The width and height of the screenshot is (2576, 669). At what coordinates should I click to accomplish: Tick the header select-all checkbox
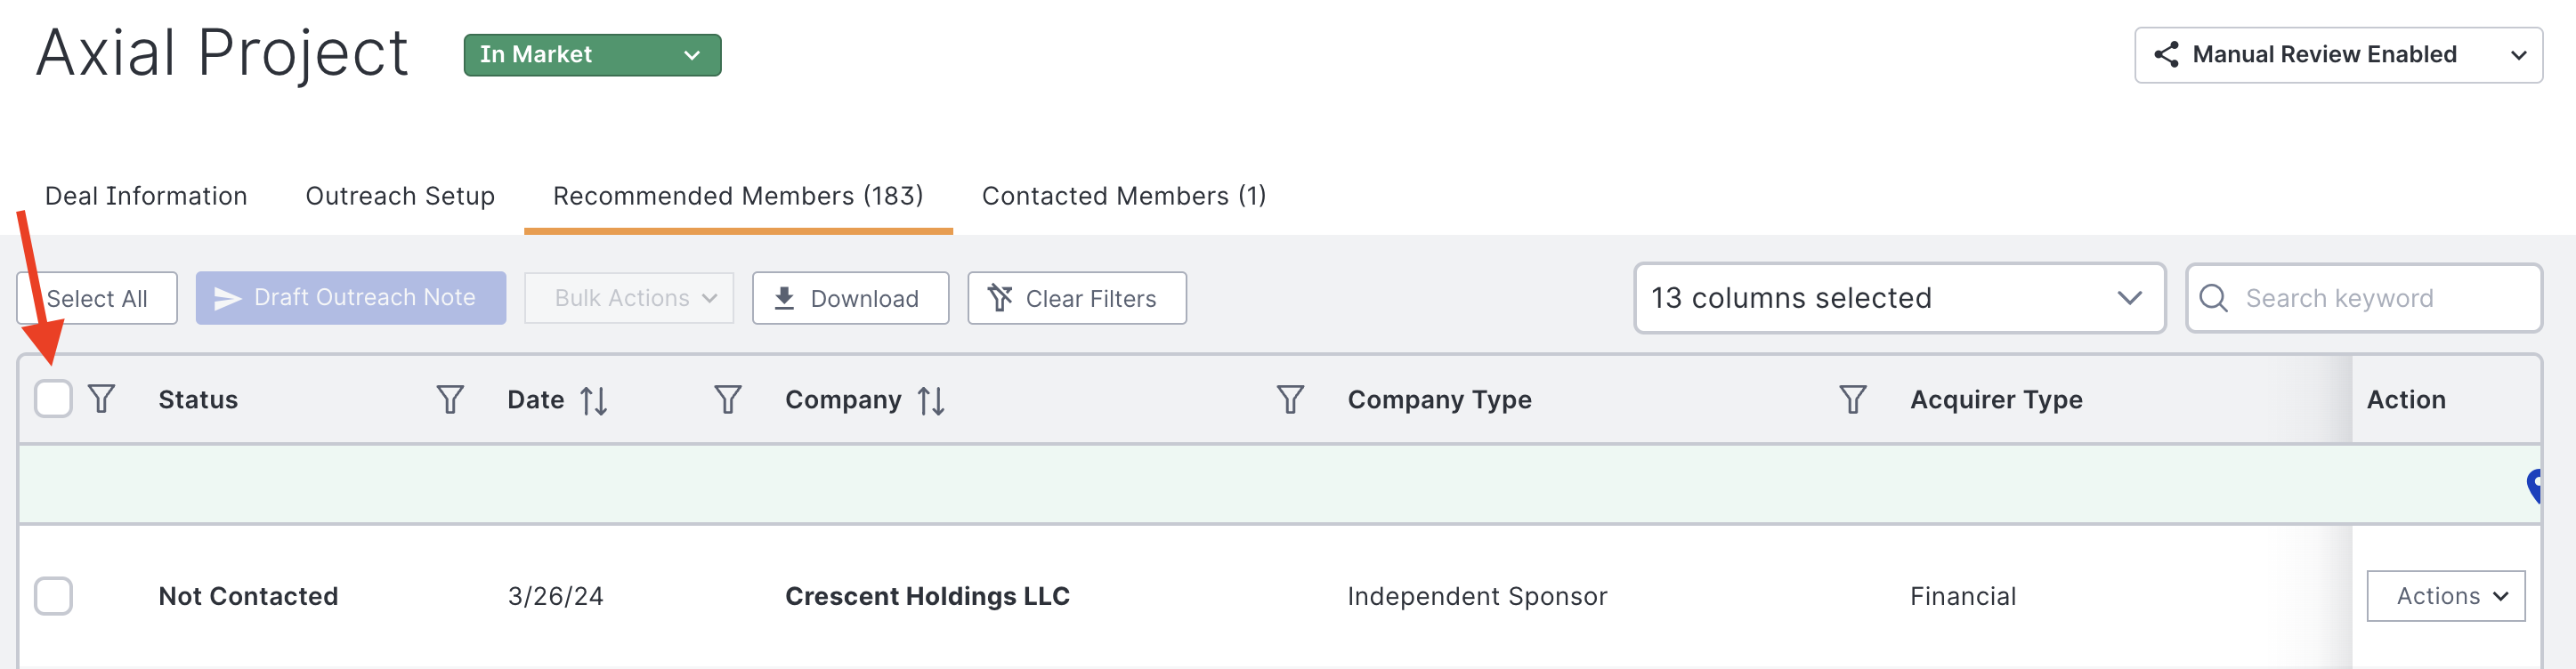tap(53, 399)
